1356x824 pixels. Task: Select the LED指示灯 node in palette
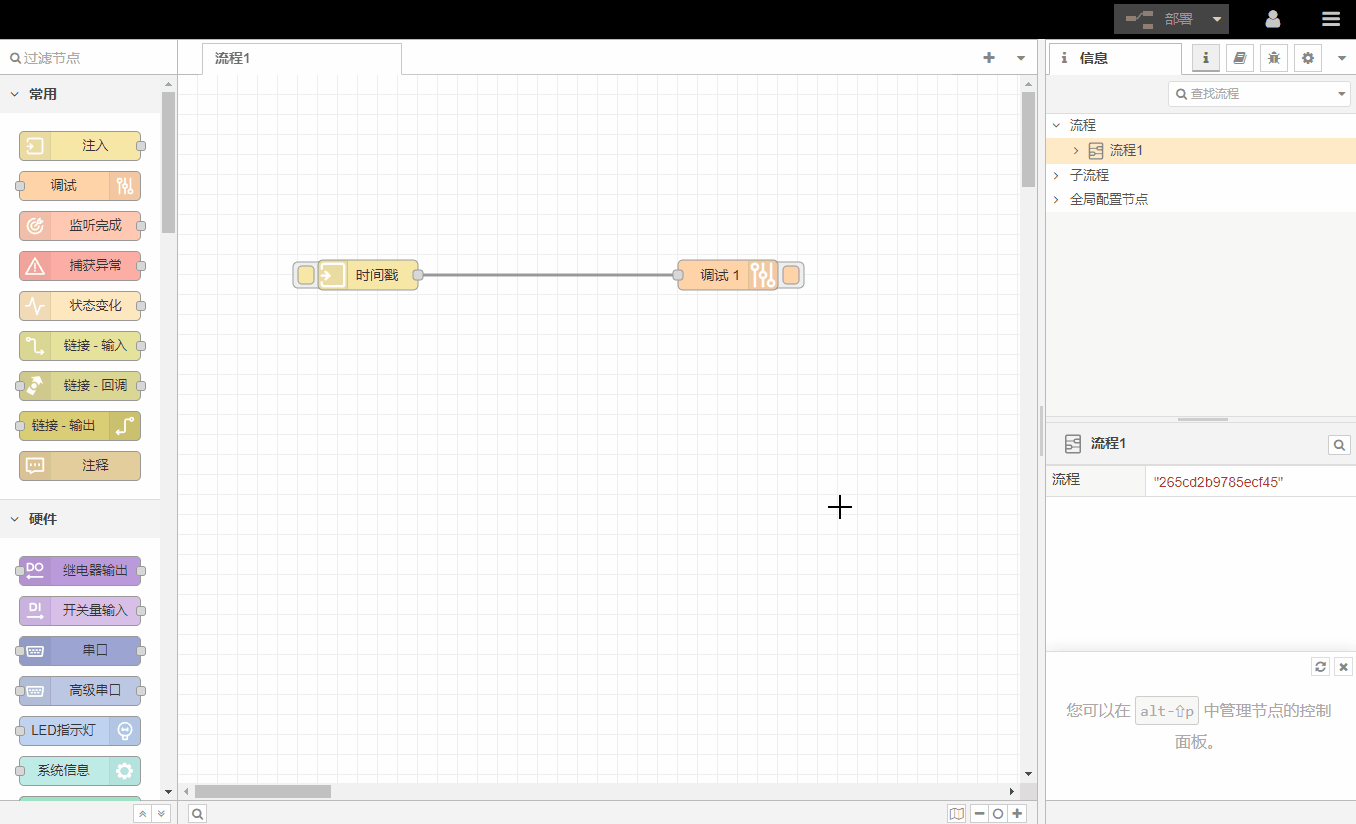[x=80, y=731]
